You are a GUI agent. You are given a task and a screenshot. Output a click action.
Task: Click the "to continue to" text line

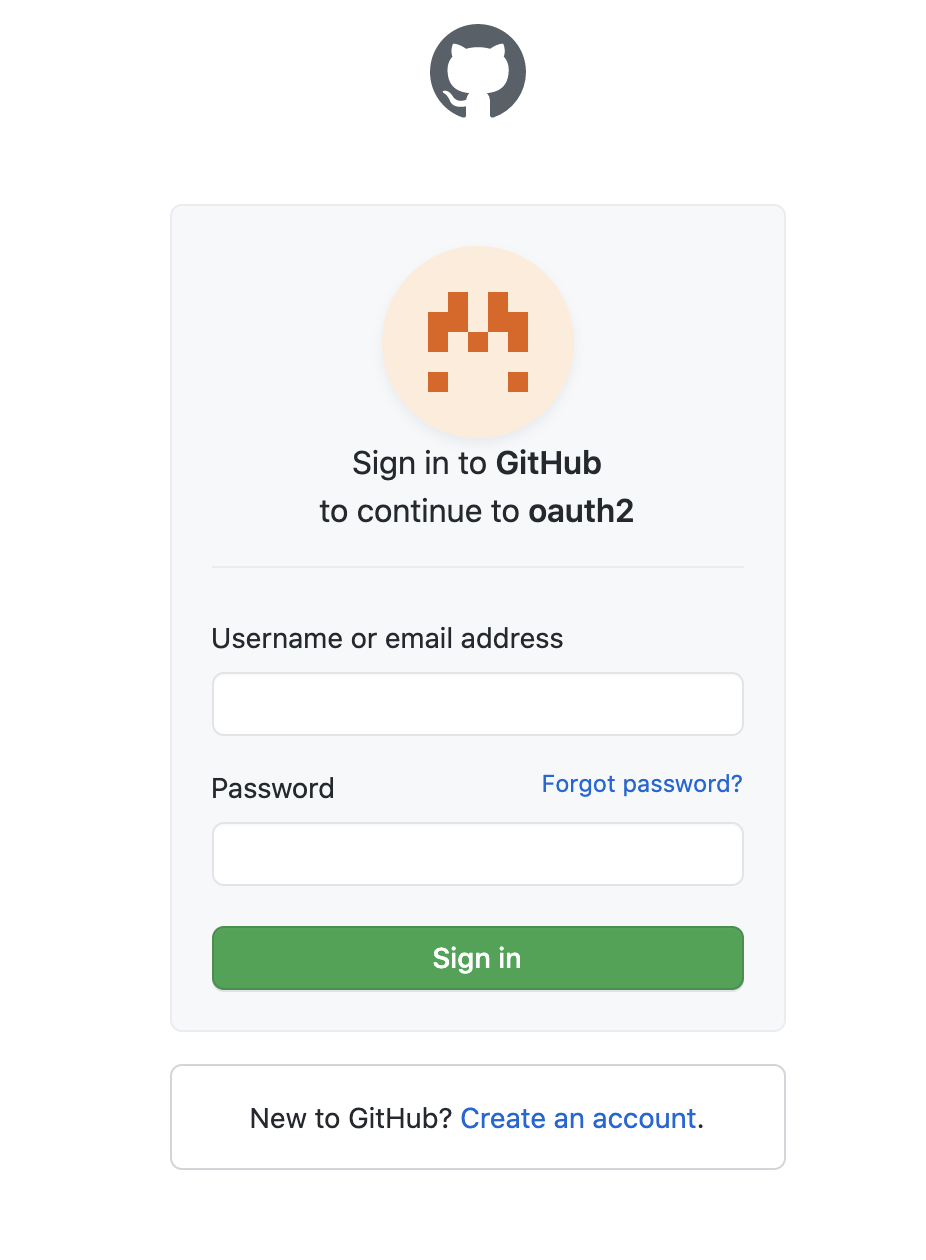[420, 512]
